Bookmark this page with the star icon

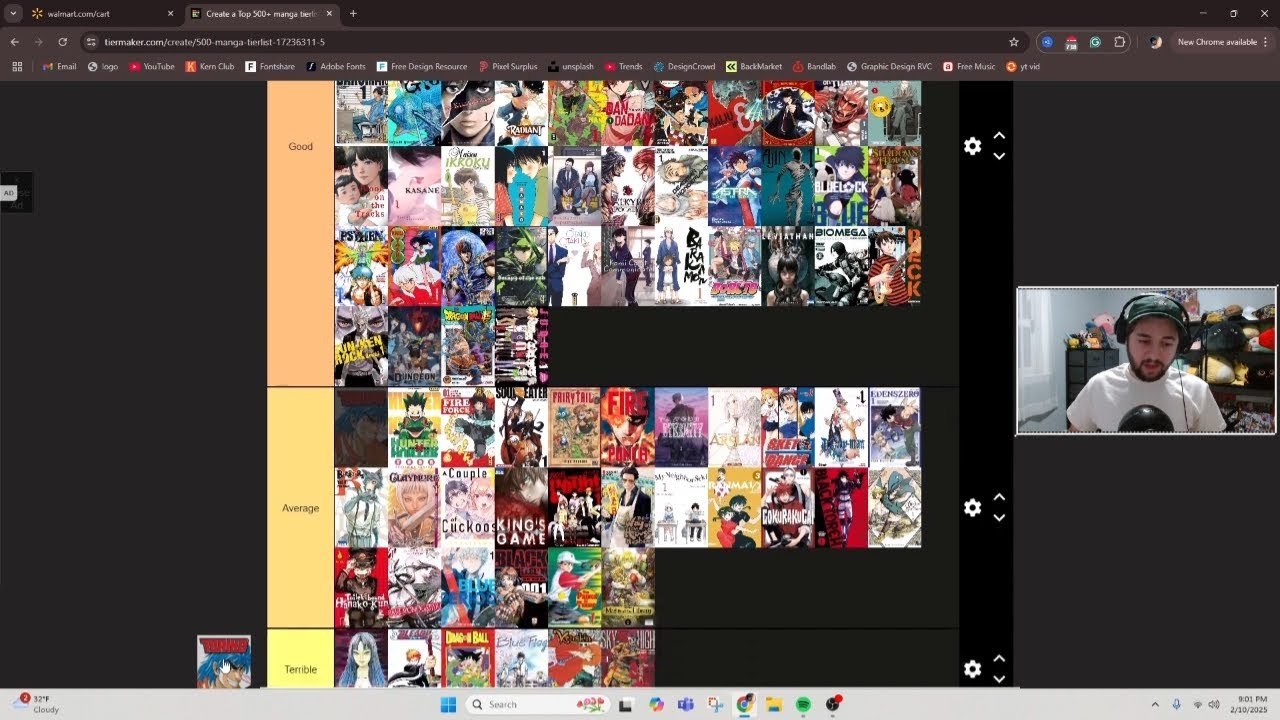(x=1014, y=42)
